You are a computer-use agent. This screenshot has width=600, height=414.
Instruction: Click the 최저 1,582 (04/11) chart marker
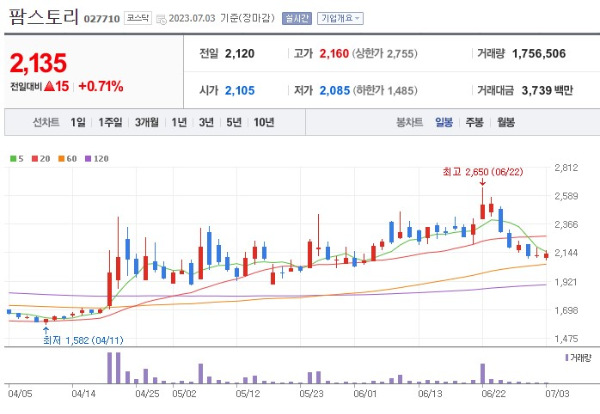(x=83, y=340)
